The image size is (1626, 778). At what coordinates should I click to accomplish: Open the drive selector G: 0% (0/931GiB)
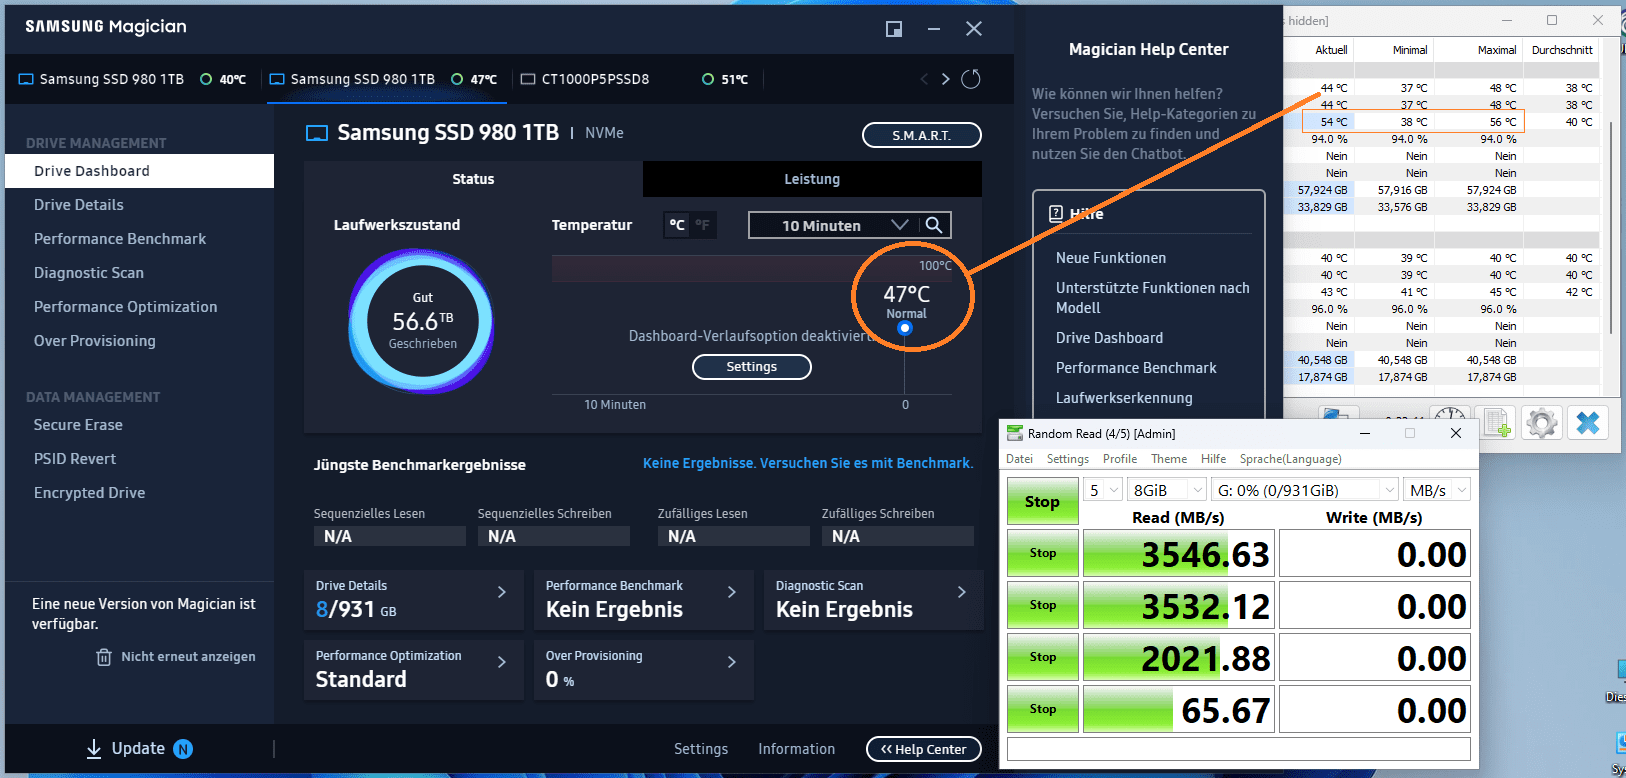point(1305,490)
